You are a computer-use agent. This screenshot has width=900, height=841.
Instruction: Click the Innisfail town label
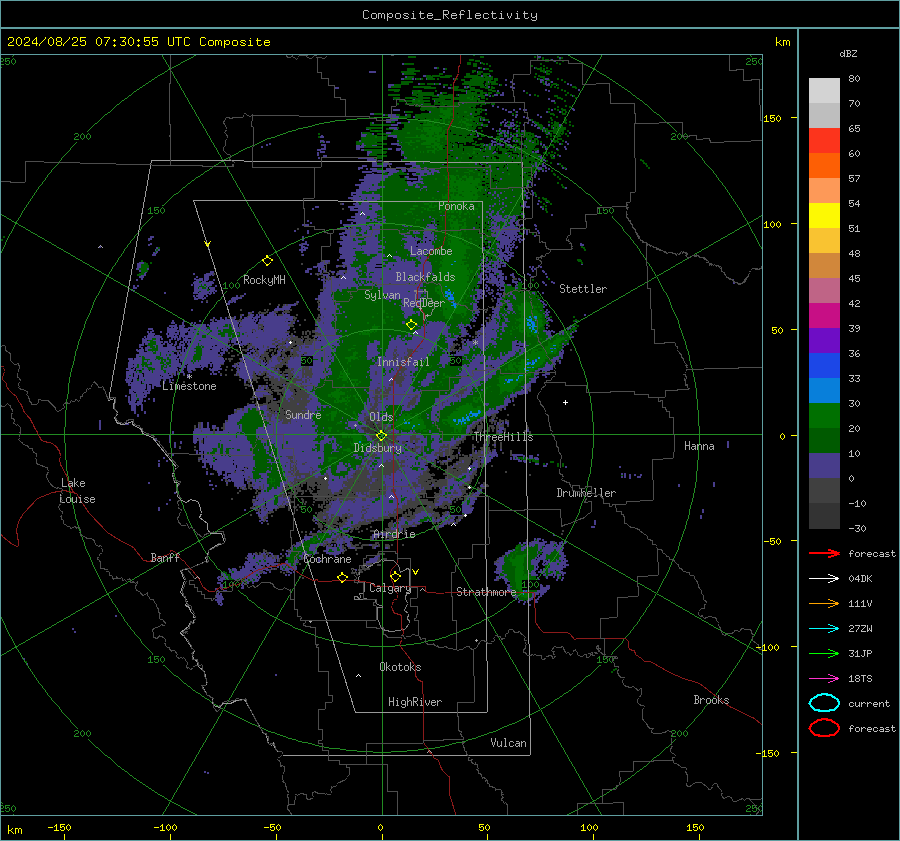(x=403, y=362)
